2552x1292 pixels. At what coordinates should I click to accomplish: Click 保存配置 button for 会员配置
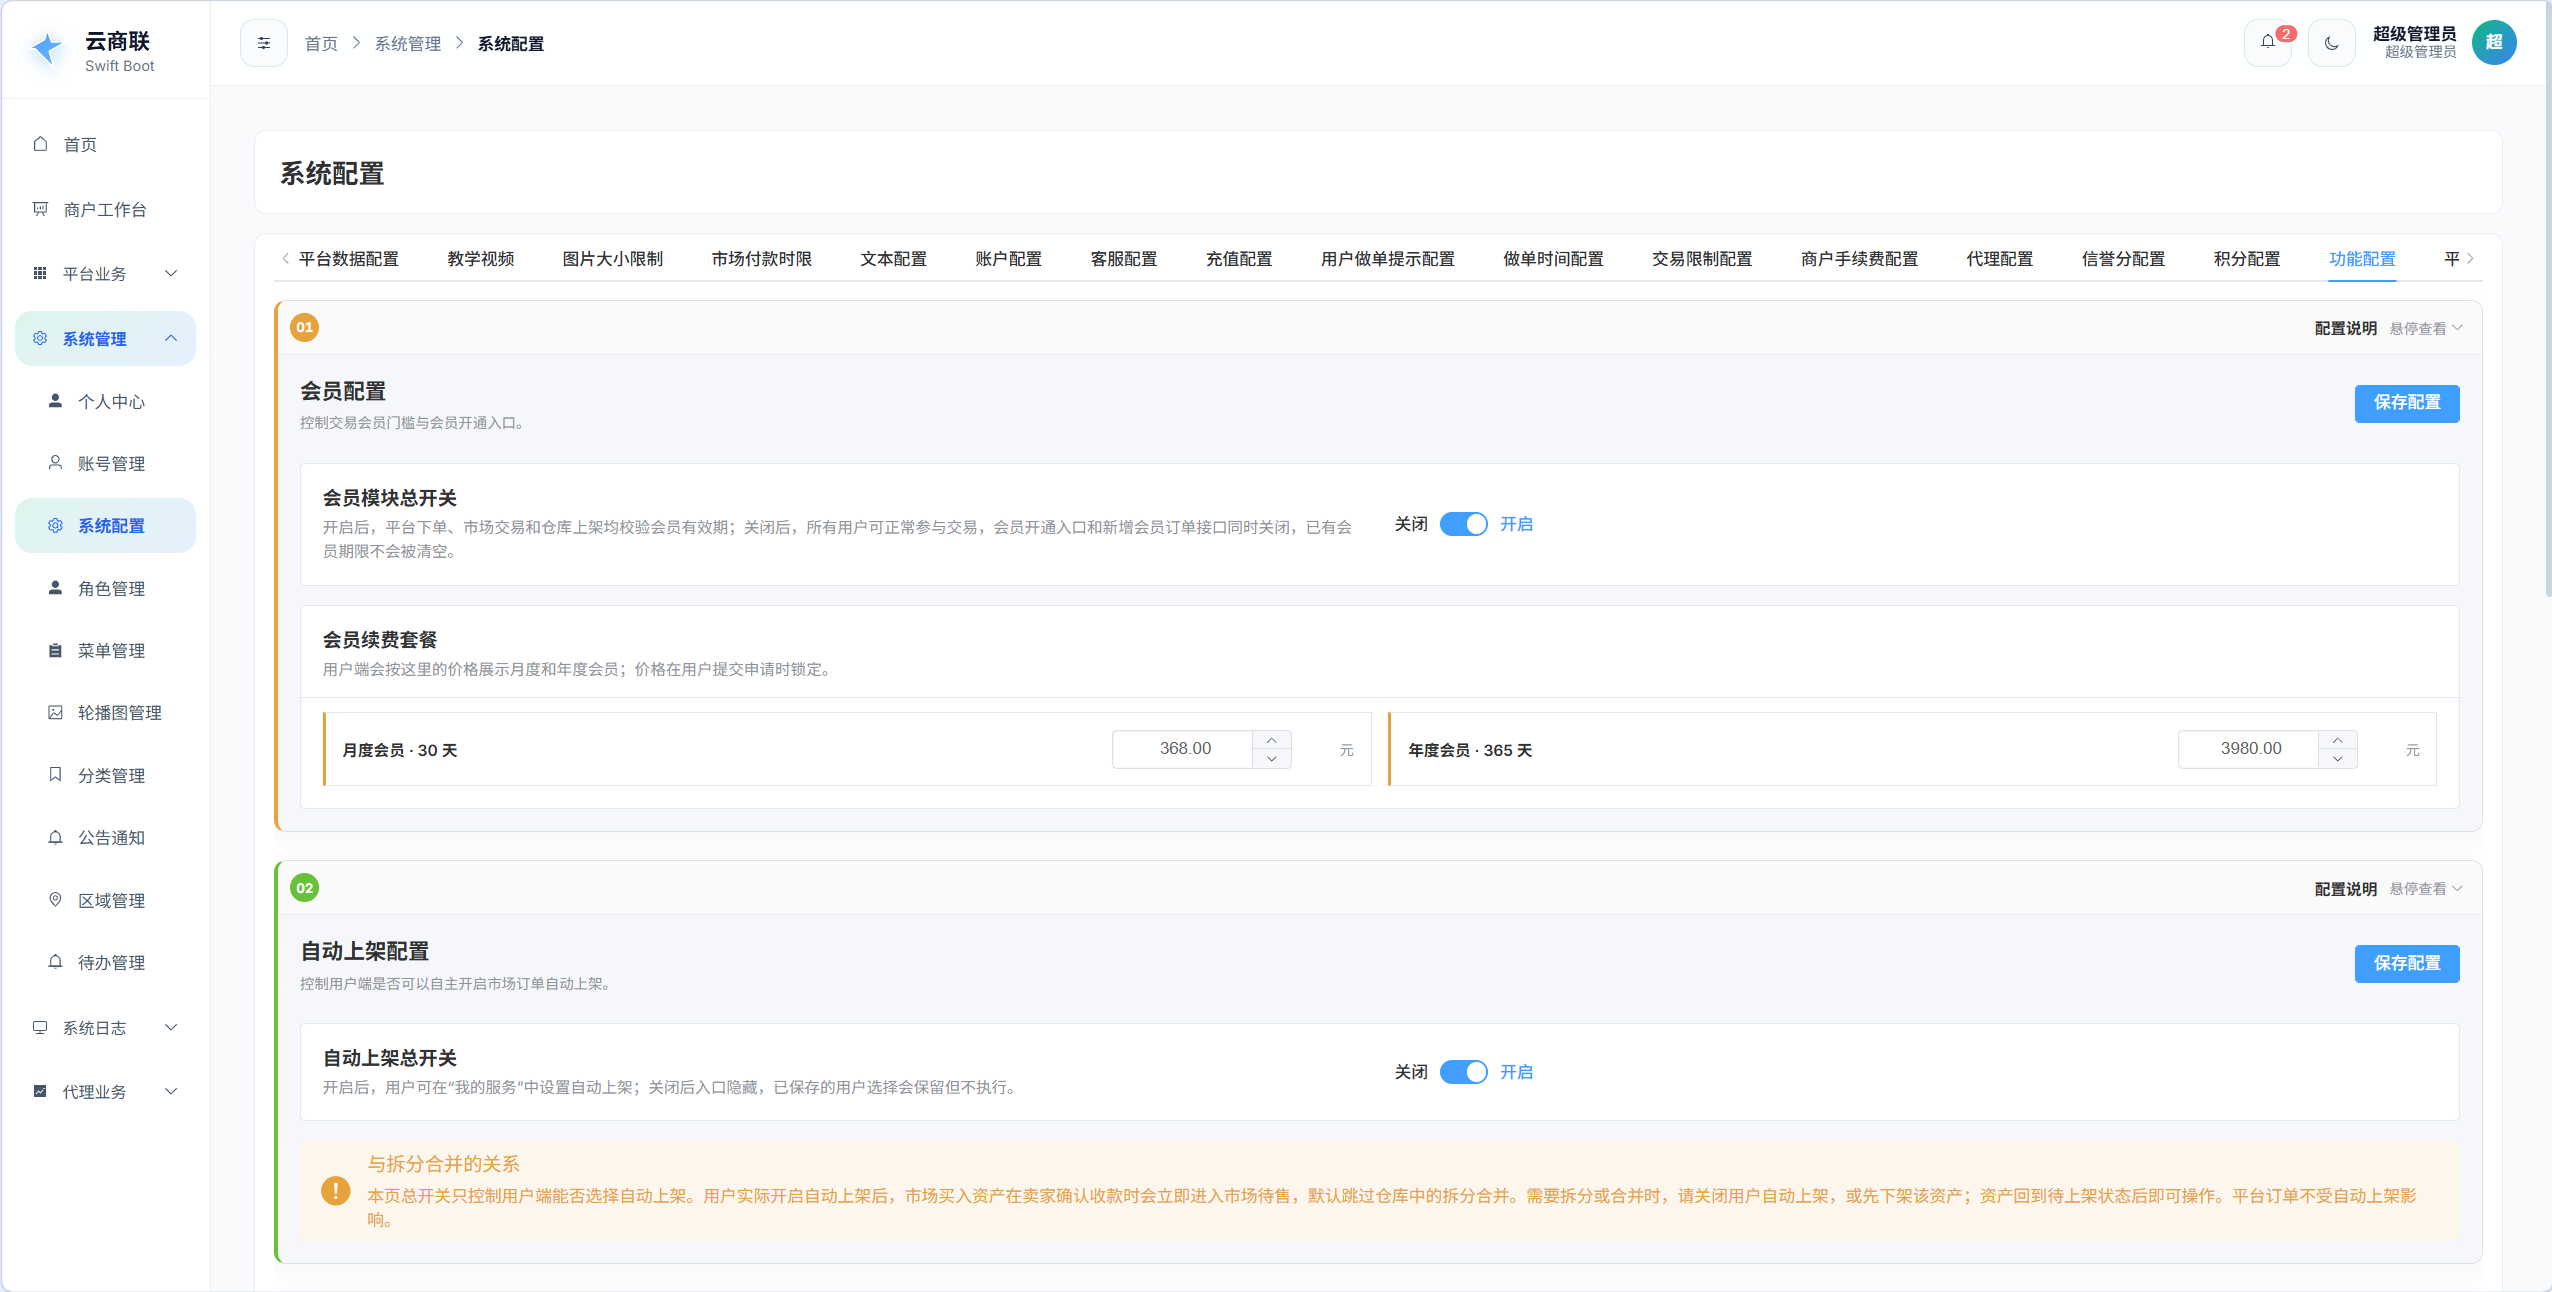click(2406, 403)
